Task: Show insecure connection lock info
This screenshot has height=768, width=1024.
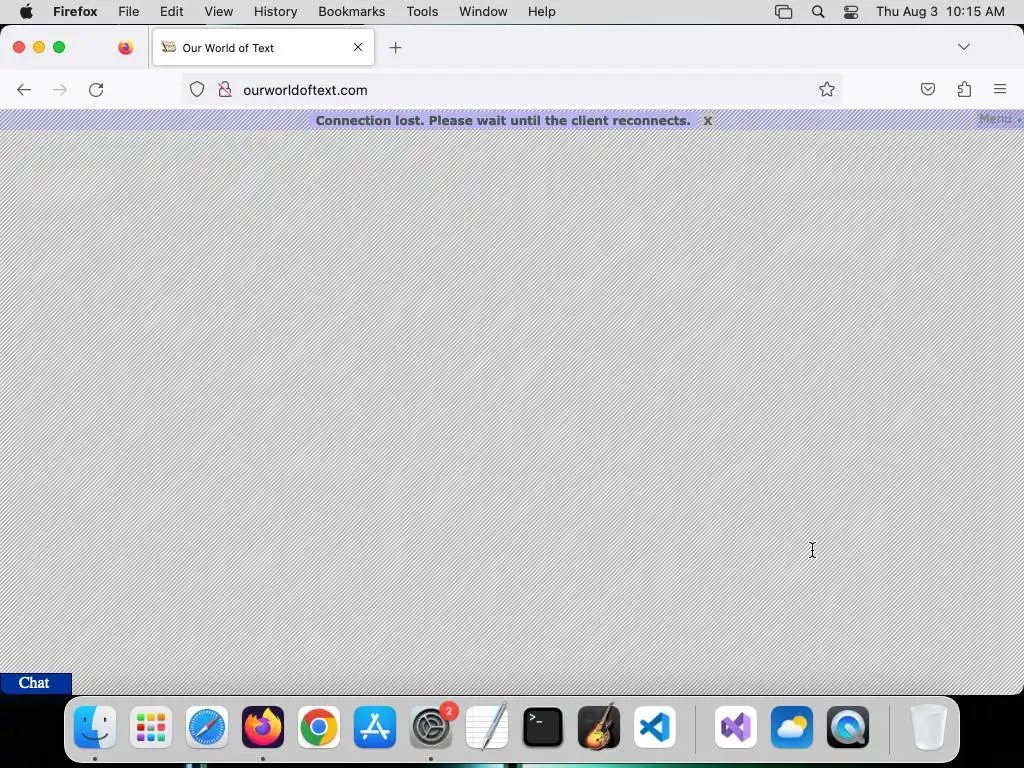Action: tap(225, 89)
